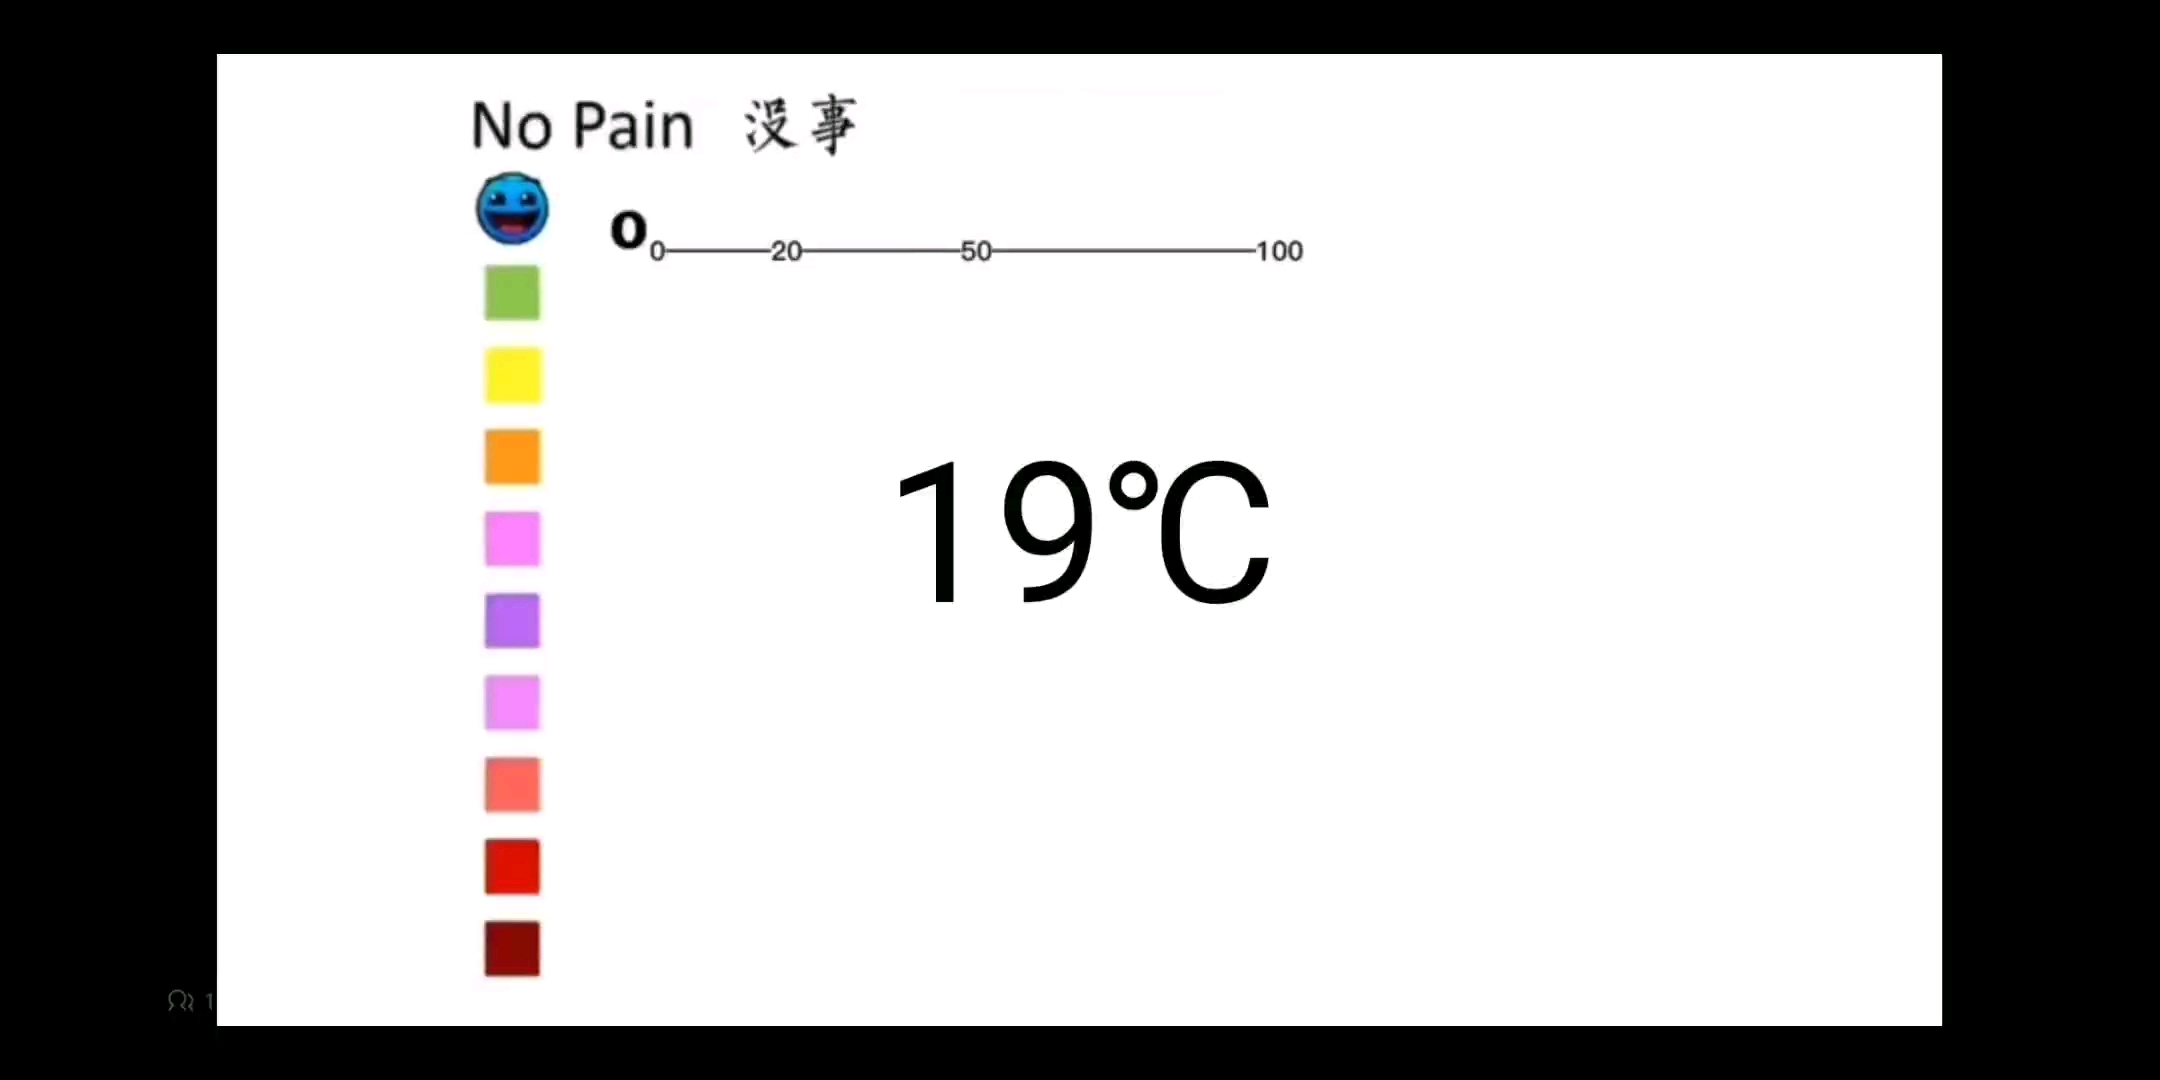Image resolution: width=2160 pixels, height=1080 pixels.
Task: Select the orange color swatch
Action: pyautogui.click(x=510, y=456)
